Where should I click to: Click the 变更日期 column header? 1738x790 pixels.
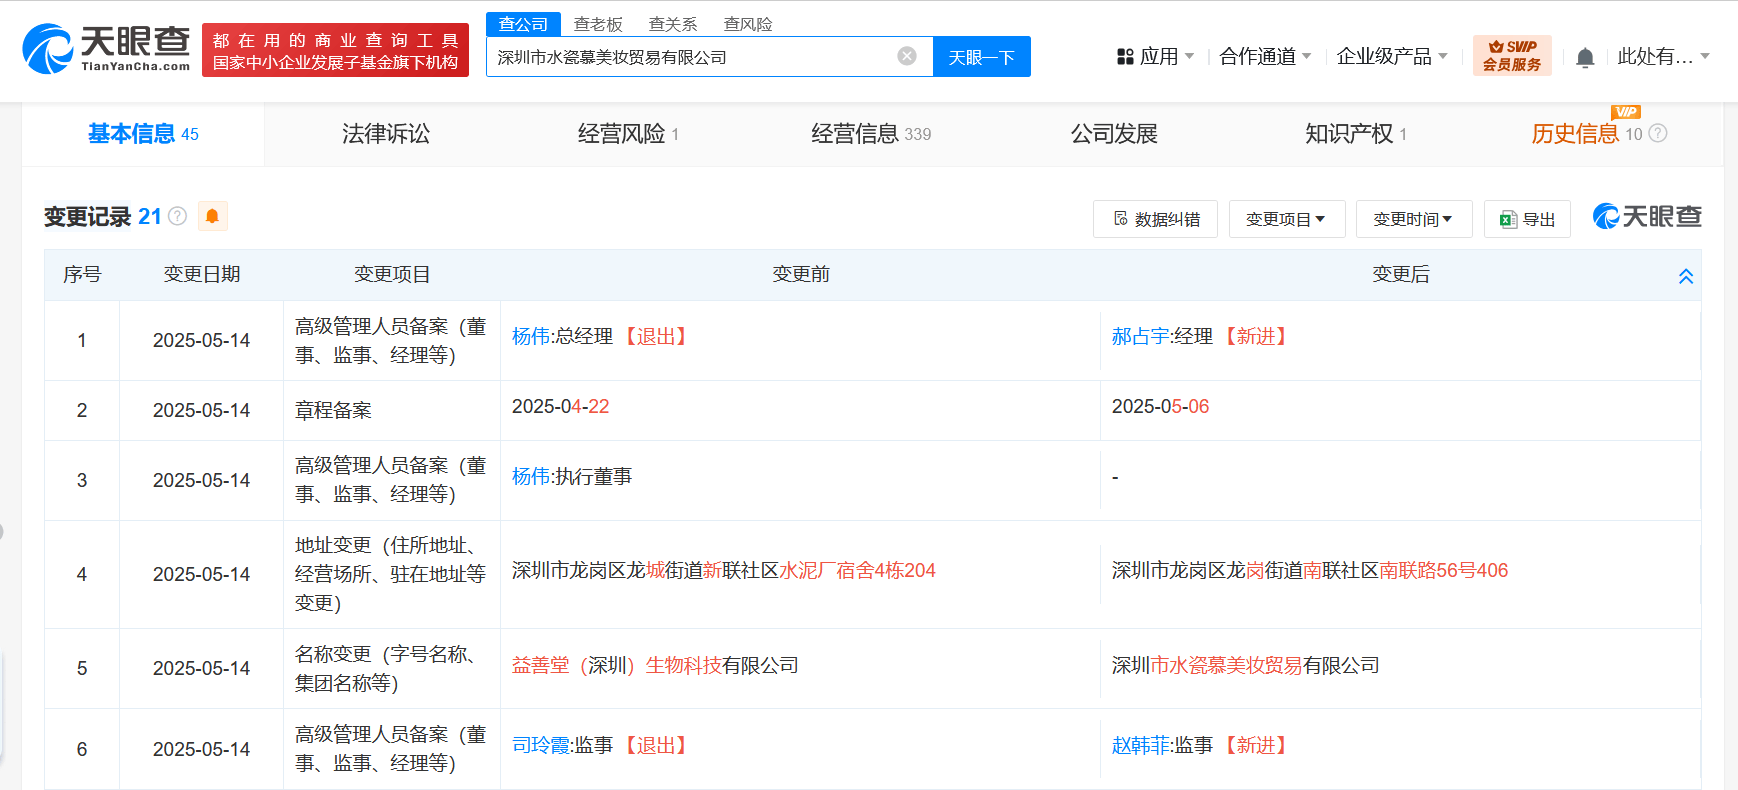(x=202, y=275)
